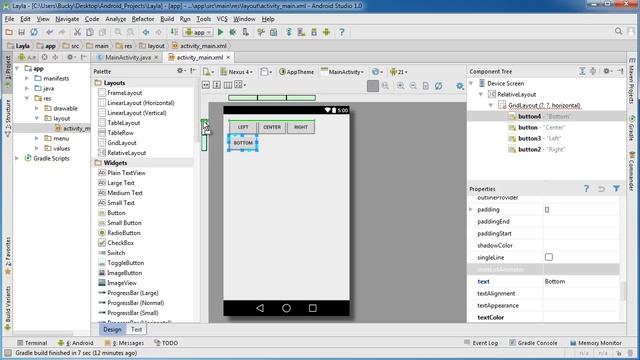Open the Memory Monitor

(596, 343)
